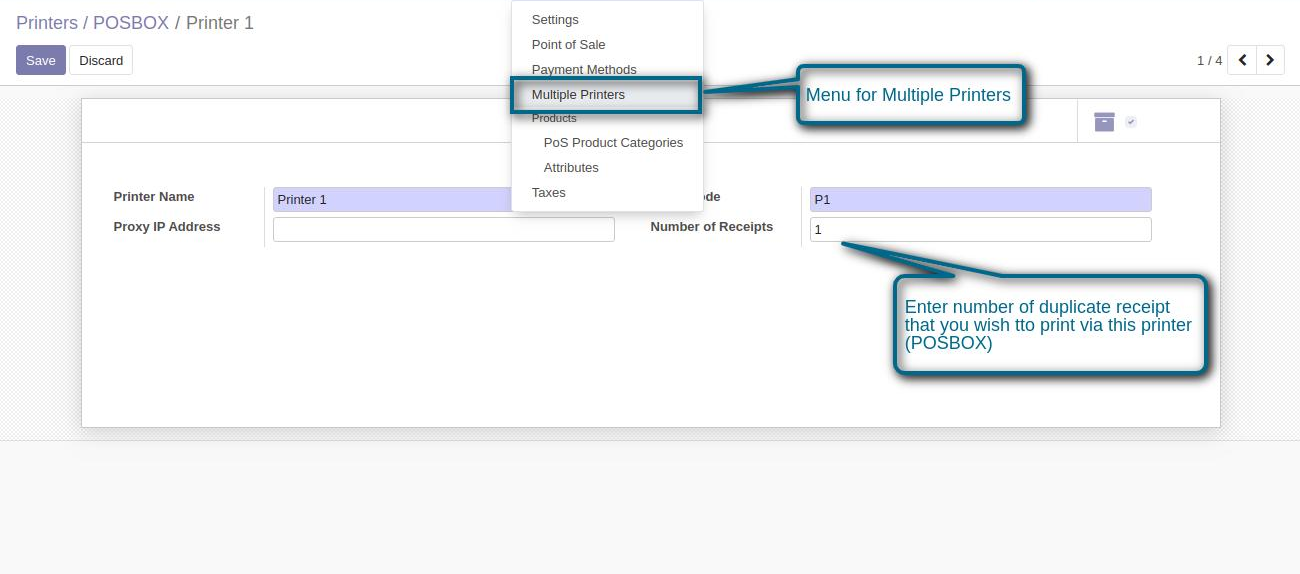Open Printers breadcrumb link
1300x574 pixels.
tap(47, 23)
